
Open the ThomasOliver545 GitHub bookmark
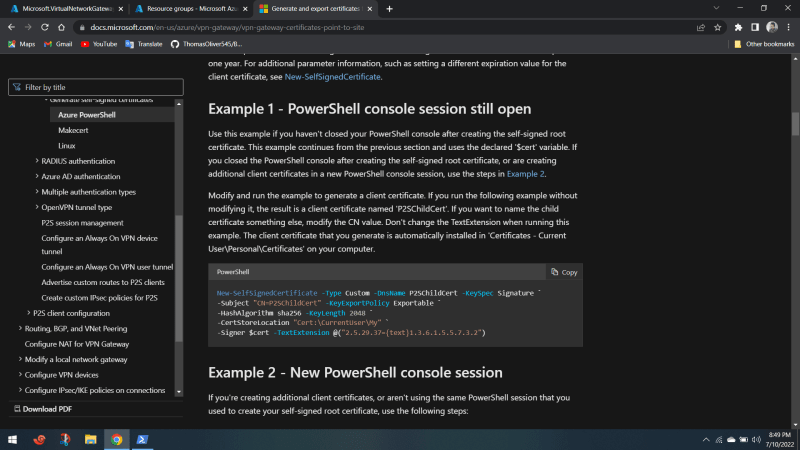[207, 44]
